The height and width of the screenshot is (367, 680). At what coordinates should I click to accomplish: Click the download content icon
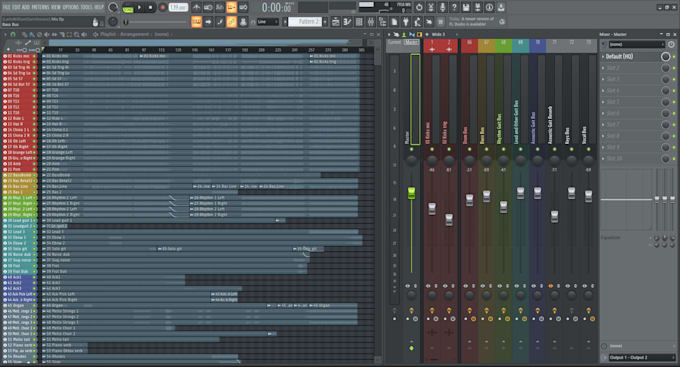click(501, 7)
